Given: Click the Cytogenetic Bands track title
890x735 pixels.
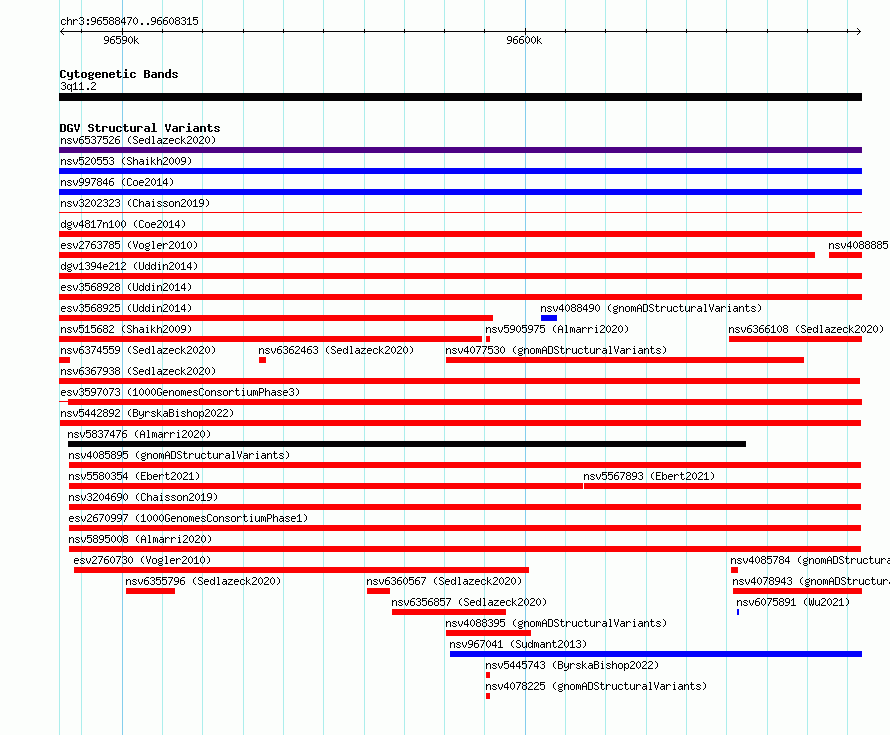Looking at the screenshot, I should [119, 74].
